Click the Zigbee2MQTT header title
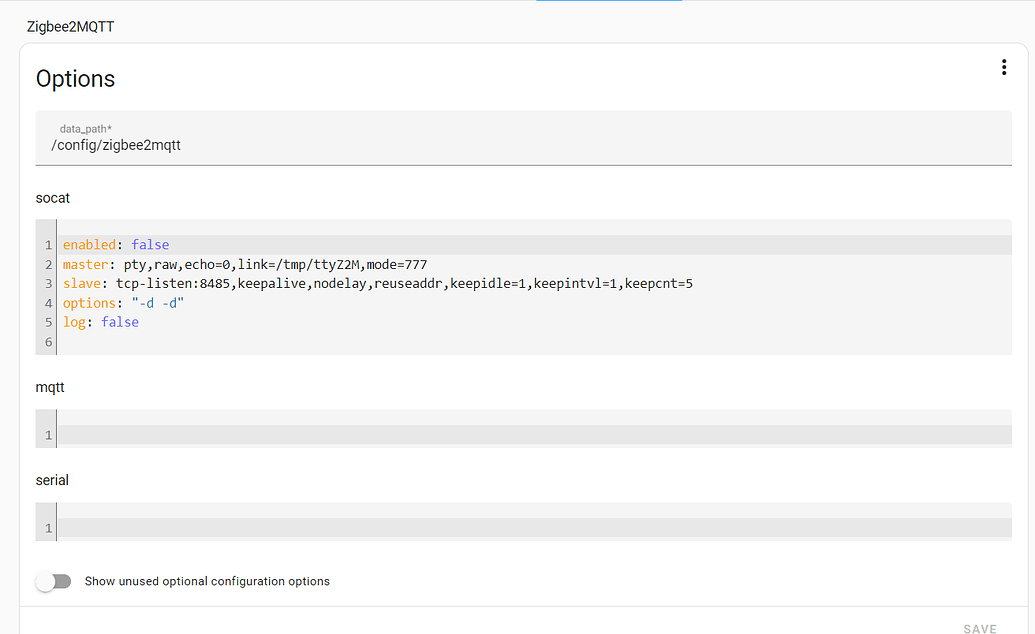The image size is (1035, 634). click(70, 27)
